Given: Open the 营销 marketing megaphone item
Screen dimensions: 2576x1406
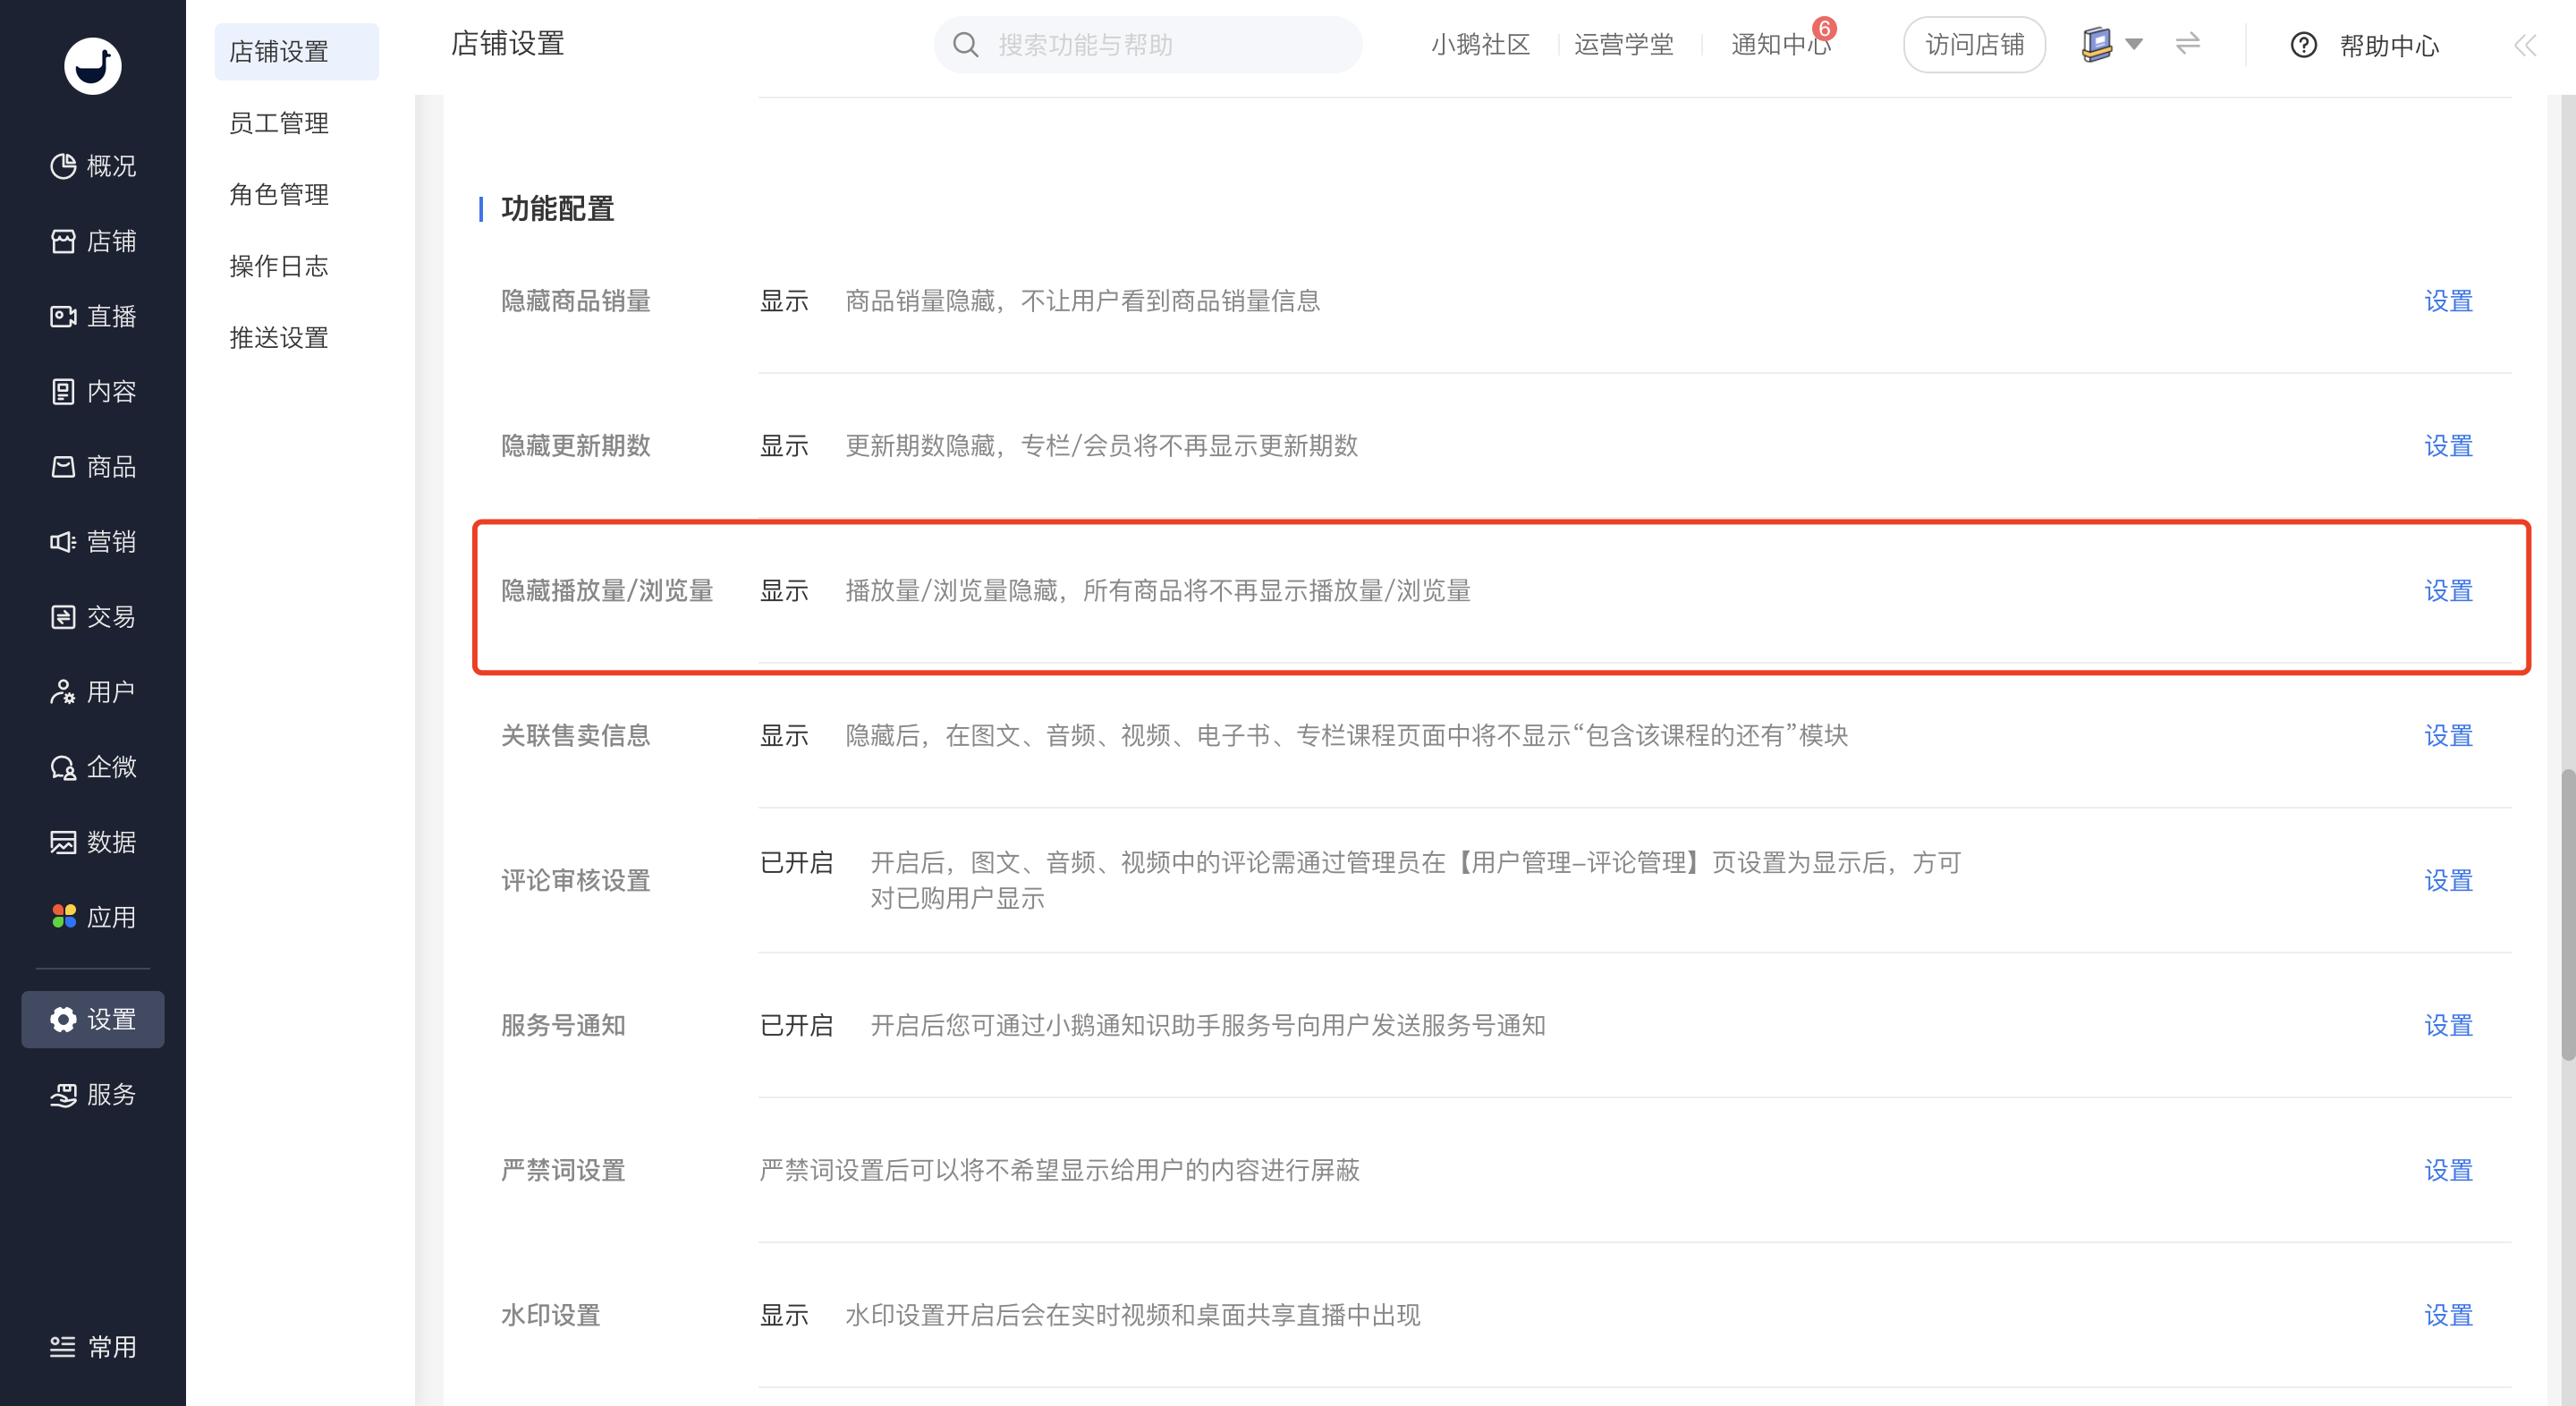Looking at the screenshot, I should click(93, 542).
